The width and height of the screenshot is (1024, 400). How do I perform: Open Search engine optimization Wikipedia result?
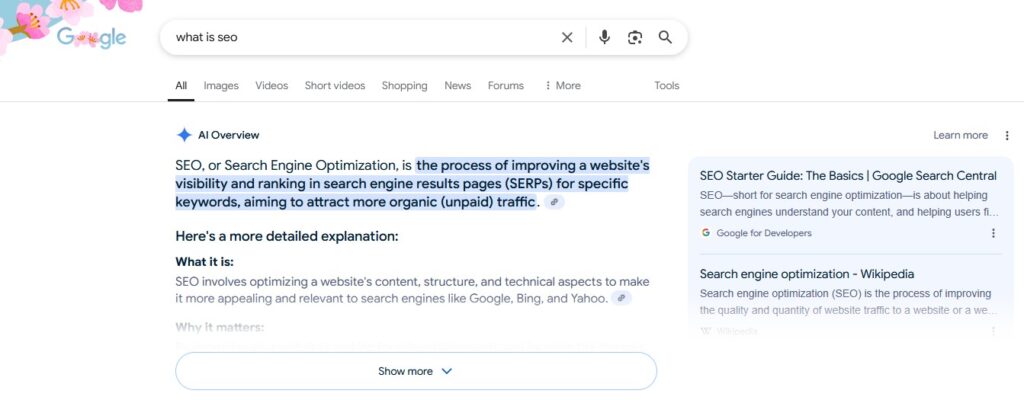(x=807, y=274)
